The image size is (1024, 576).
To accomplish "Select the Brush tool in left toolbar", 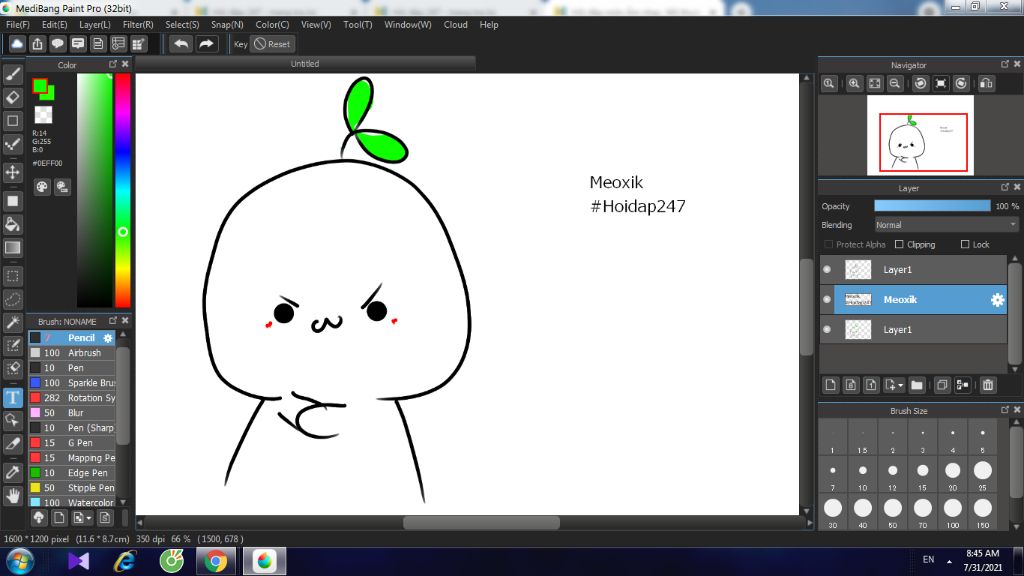I will [x=12, y=74].
